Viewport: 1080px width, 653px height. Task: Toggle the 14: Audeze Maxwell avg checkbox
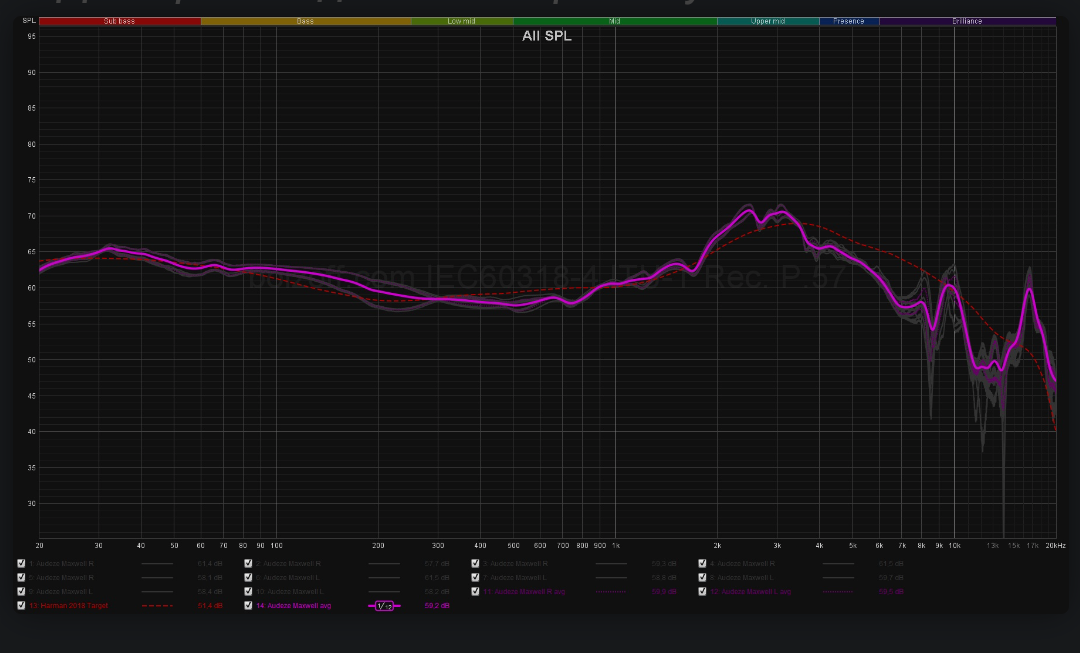click(248, 606)
